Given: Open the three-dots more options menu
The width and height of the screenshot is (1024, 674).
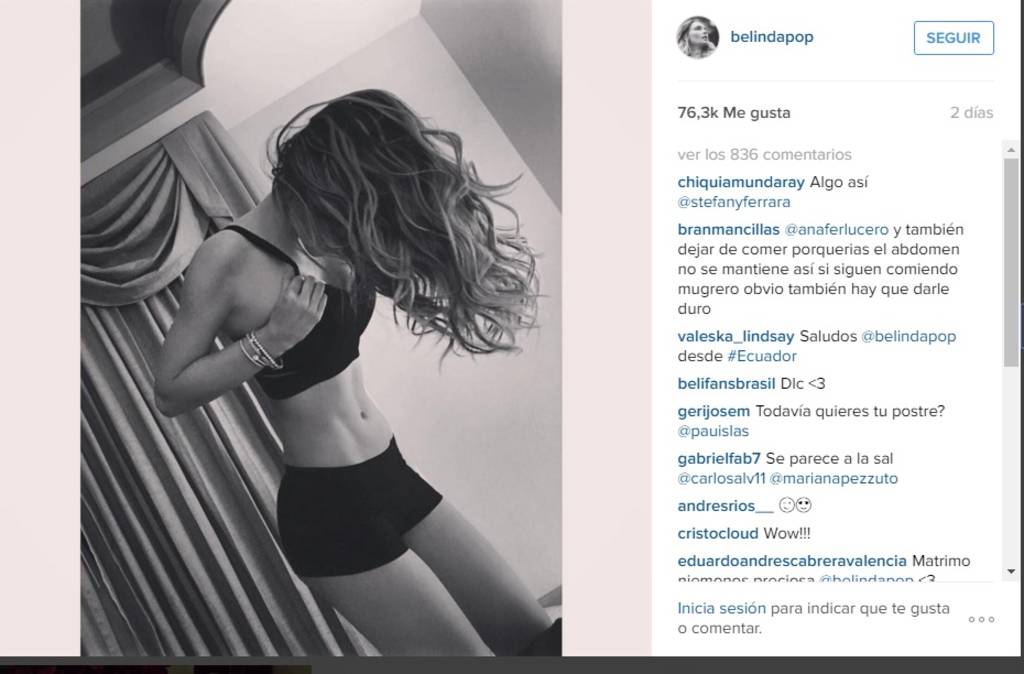Looking at the screenshot, I should (981, 619).
